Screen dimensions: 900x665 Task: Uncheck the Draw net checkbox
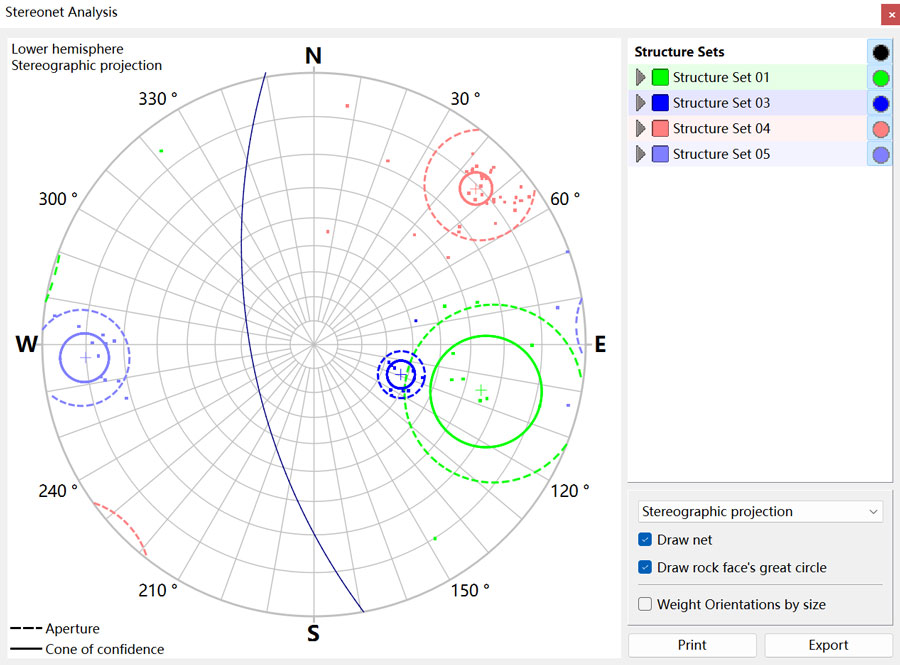tap(645, 540)
